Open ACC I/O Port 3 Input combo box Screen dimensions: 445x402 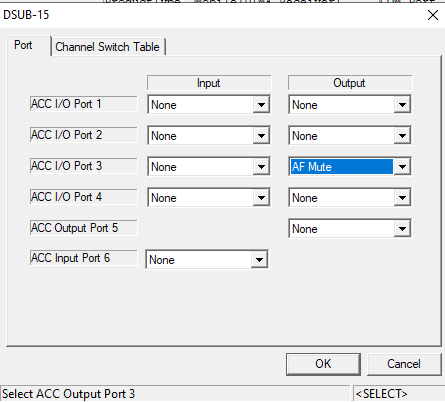pos(209,167)
